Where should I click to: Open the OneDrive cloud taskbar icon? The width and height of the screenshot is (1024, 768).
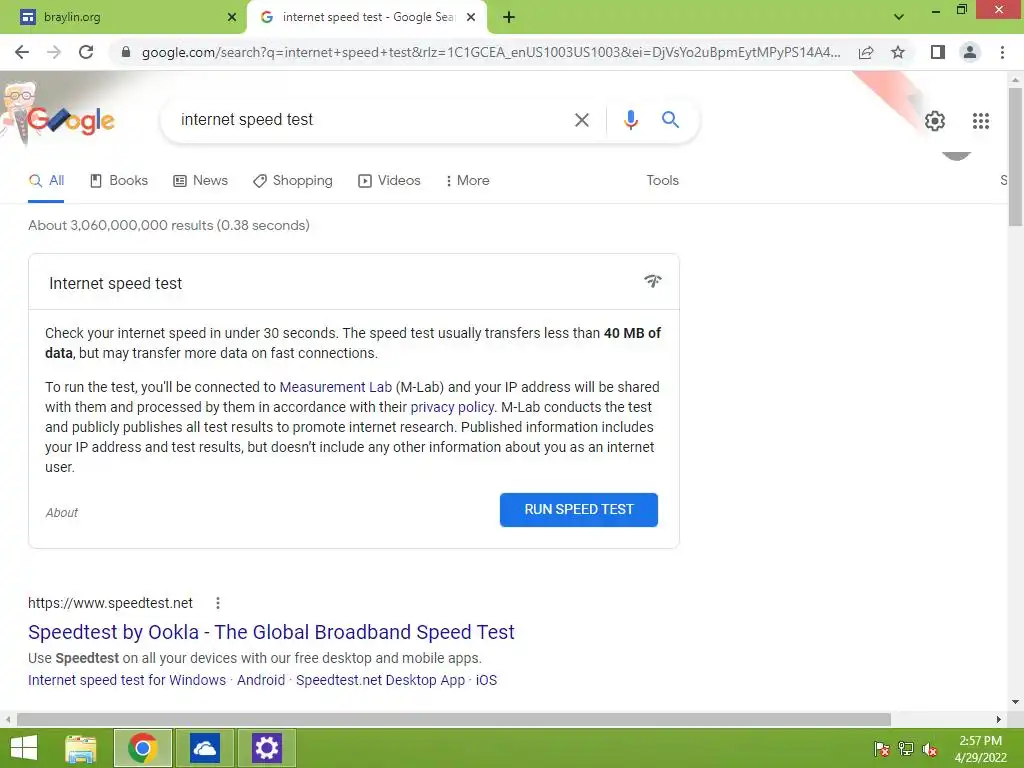point(204,748)
